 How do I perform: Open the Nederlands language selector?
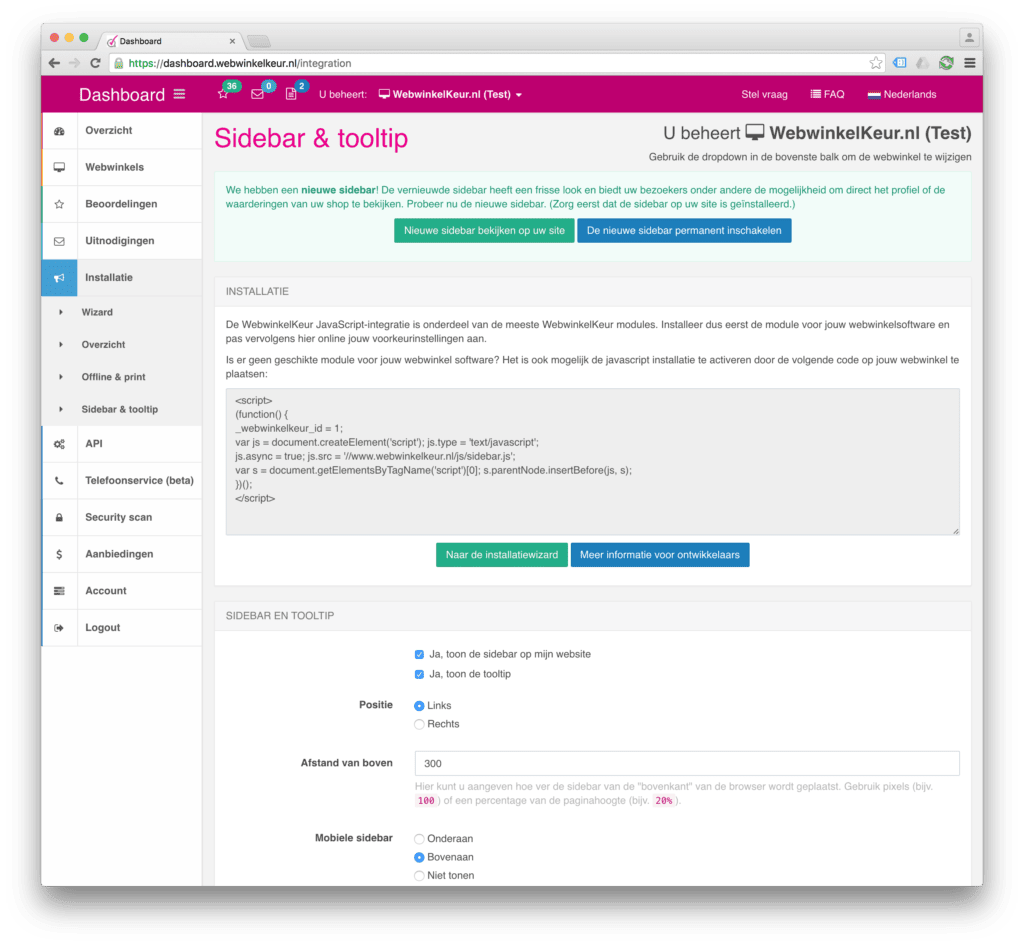pyautogui.click(x=901, y=95)
